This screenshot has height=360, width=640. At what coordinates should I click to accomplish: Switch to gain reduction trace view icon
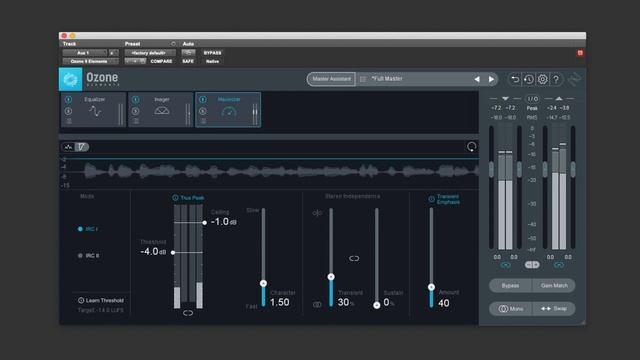click(82, 147)
